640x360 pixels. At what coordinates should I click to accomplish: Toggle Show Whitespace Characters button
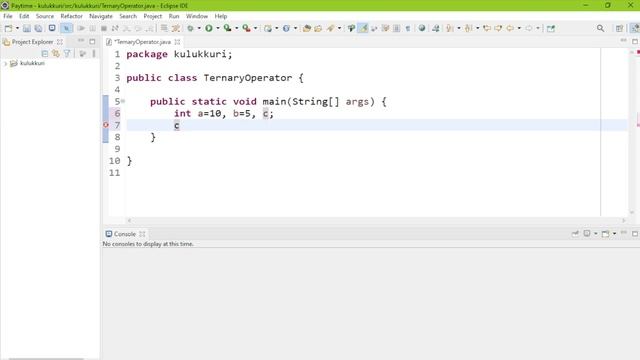tap(408, 28)
